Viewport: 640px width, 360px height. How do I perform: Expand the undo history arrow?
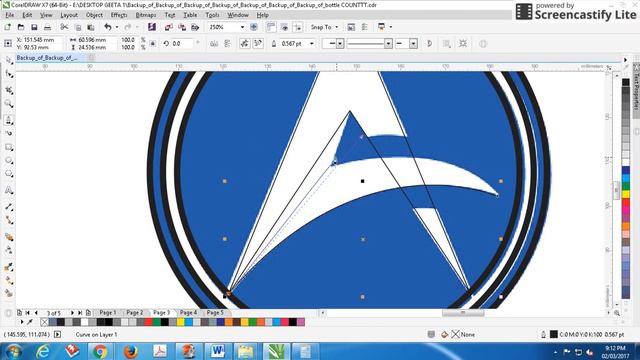(117, 27)
